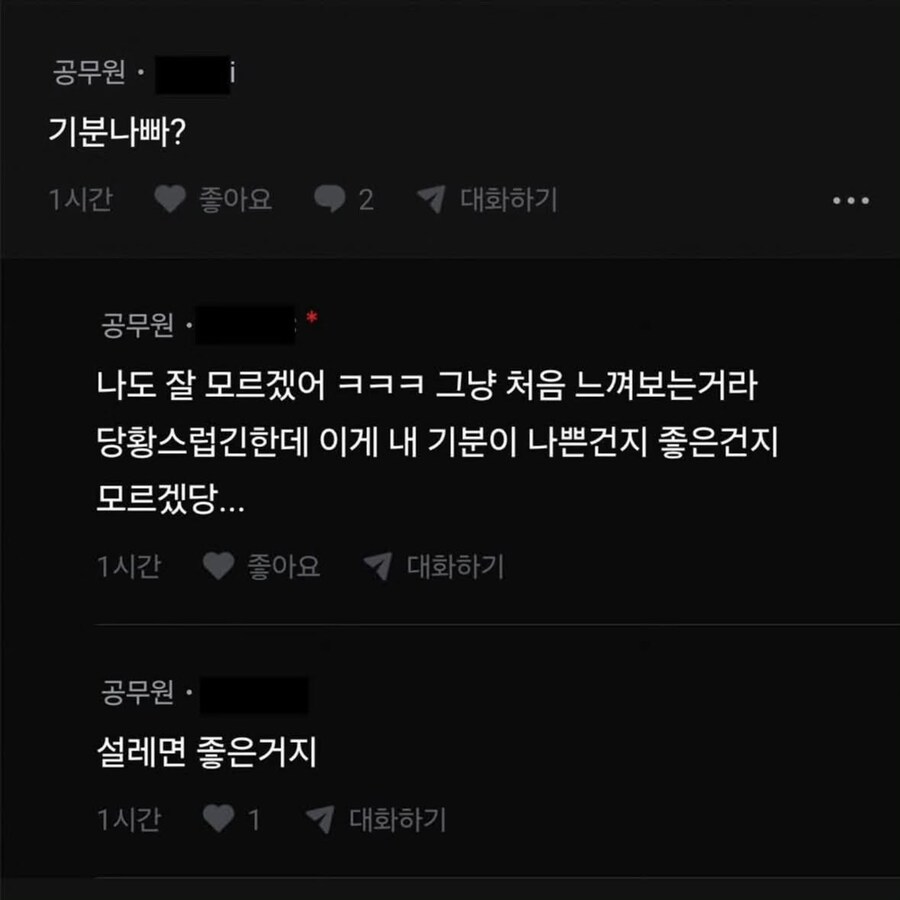Click the redacted username on the last reply

(x=254, y=695)
